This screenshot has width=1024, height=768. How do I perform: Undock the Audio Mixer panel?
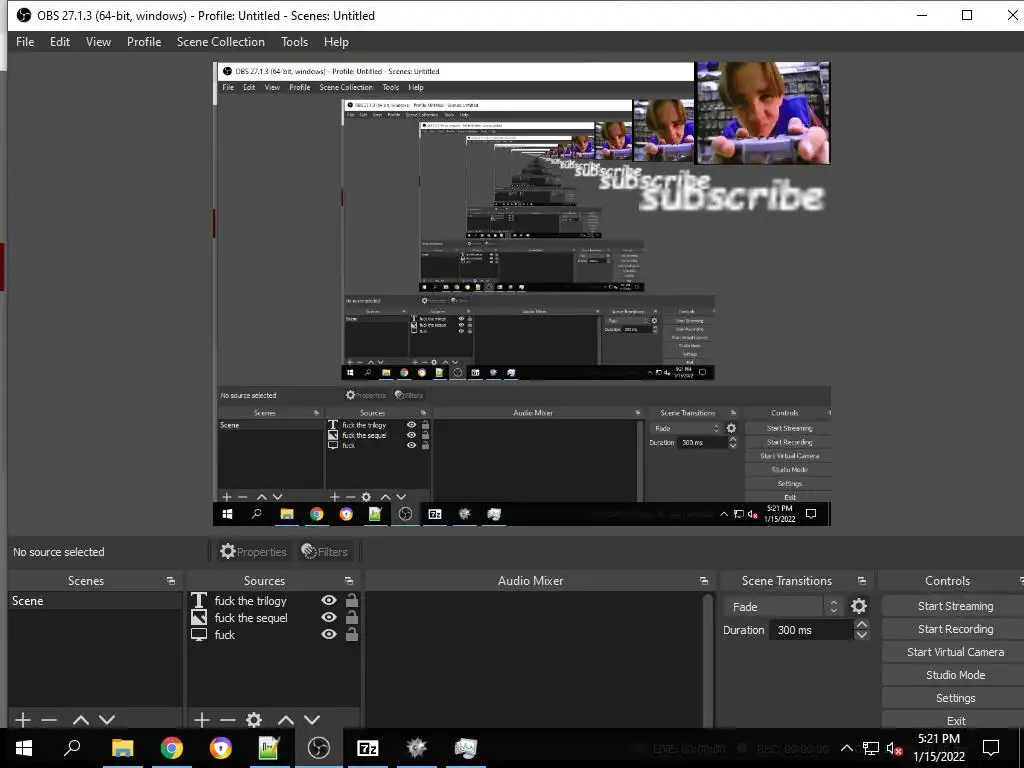703,581
